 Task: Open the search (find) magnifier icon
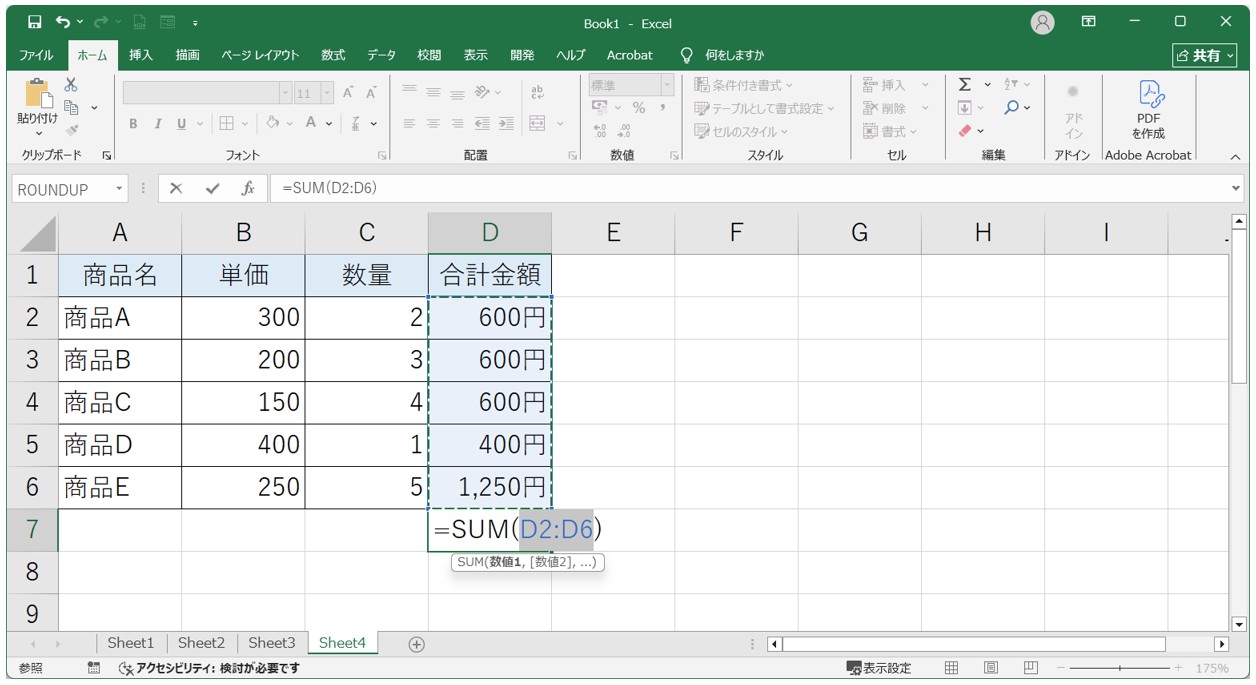(1012, 107)
